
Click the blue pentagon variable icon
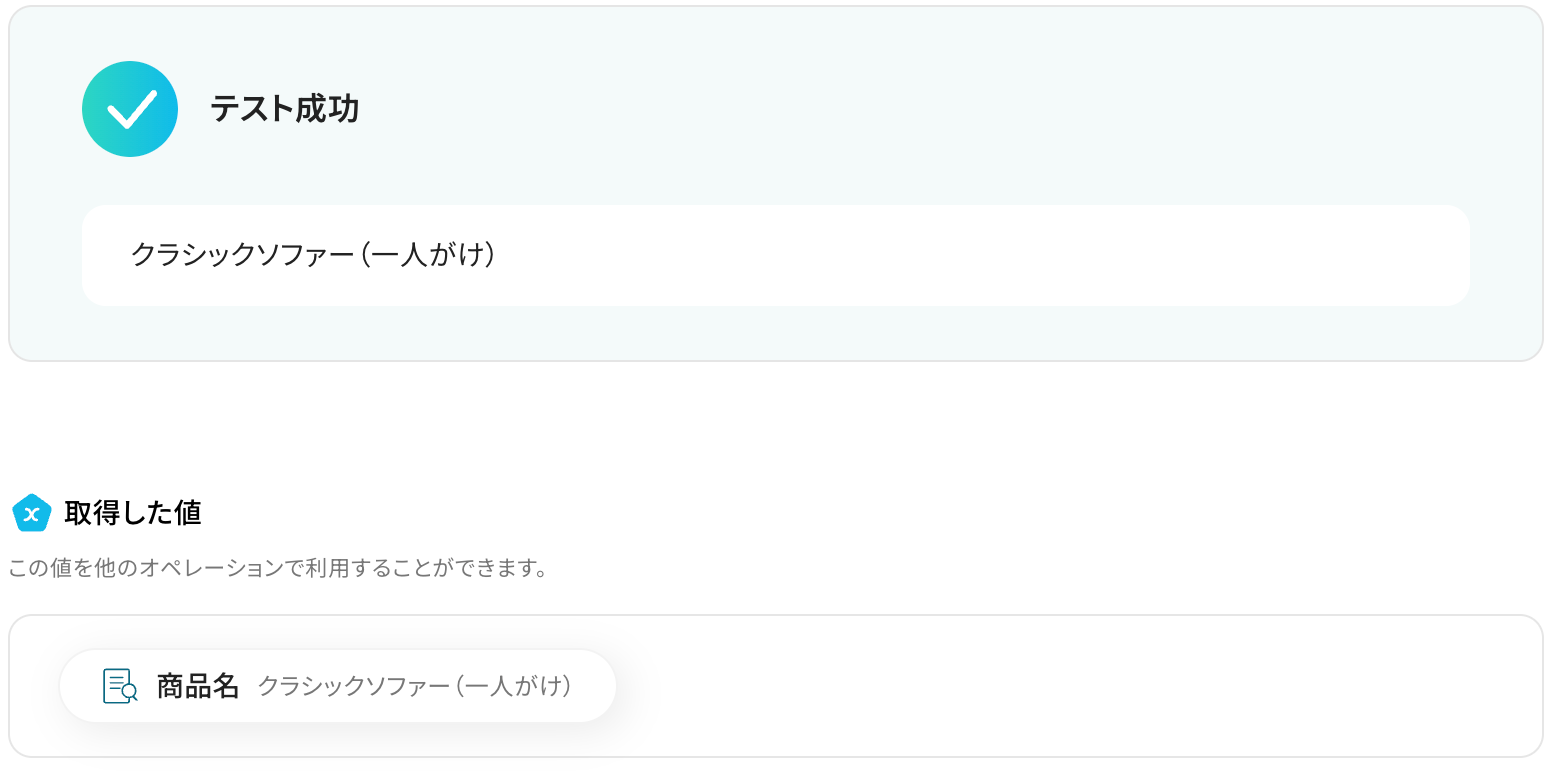tap(31, 513)
